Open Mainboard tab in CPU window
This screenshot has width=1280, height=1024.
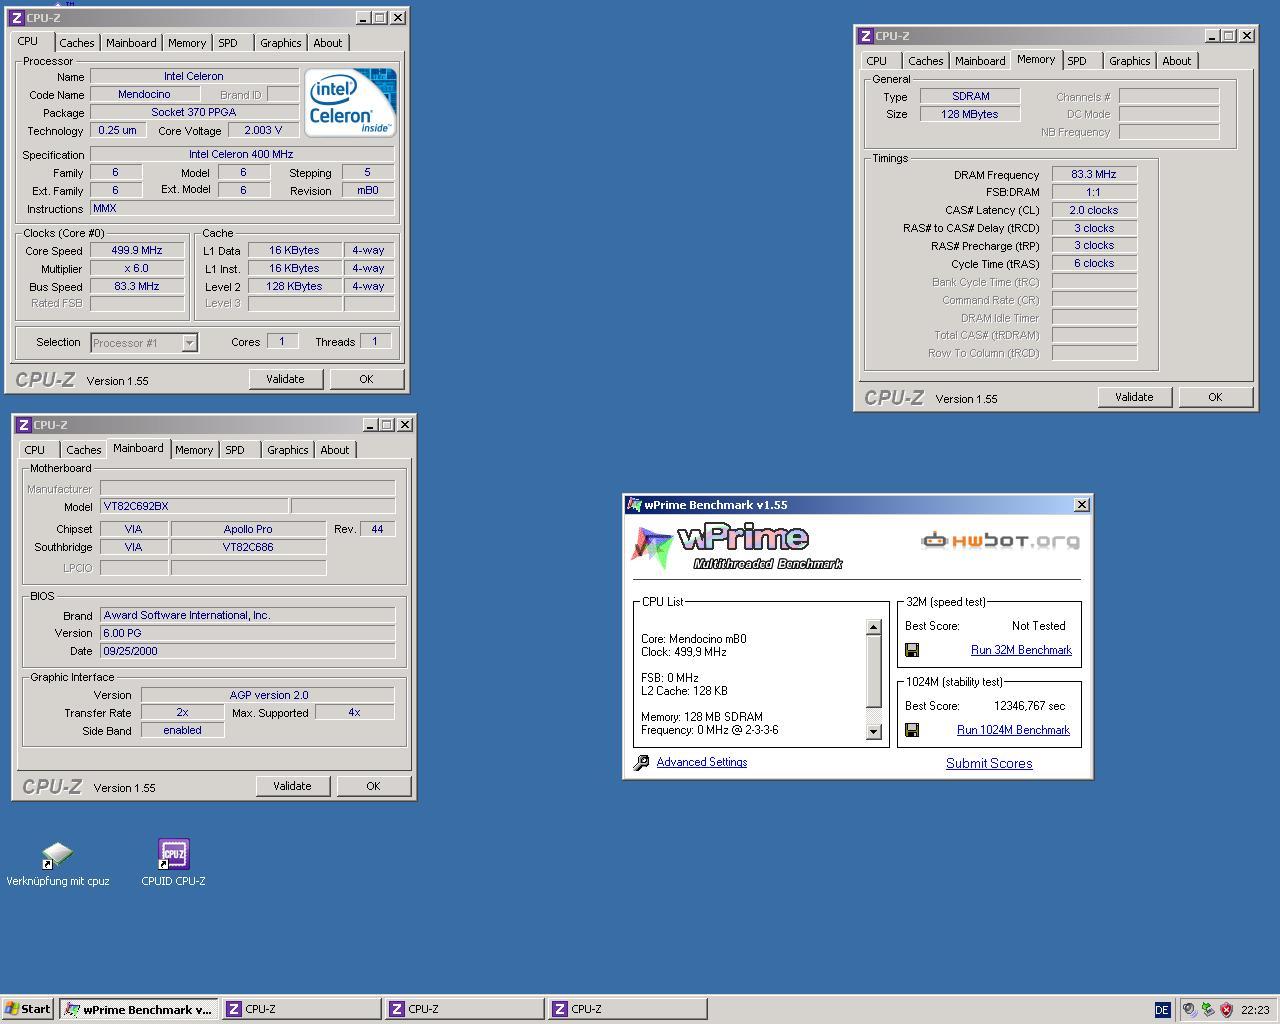point(131,43)
